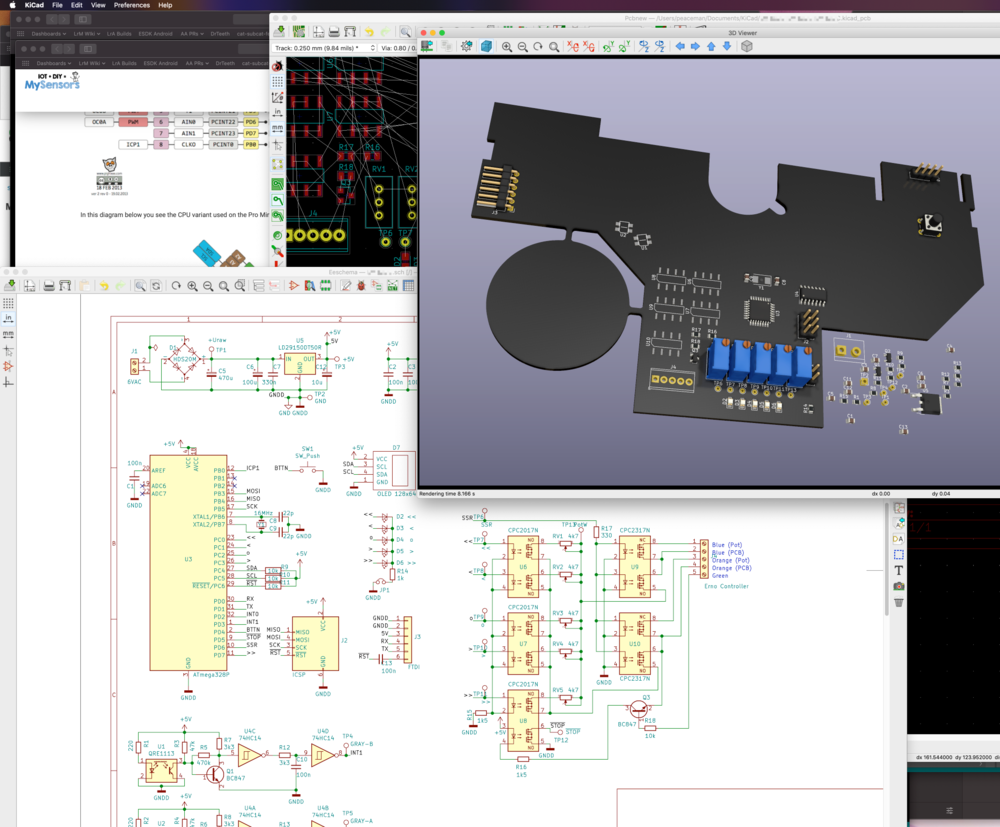Image resolution: width=1000 pixels, height=827 pixels.
Task: Open 3D Viewer render options gear
Action: coord(466,46)
